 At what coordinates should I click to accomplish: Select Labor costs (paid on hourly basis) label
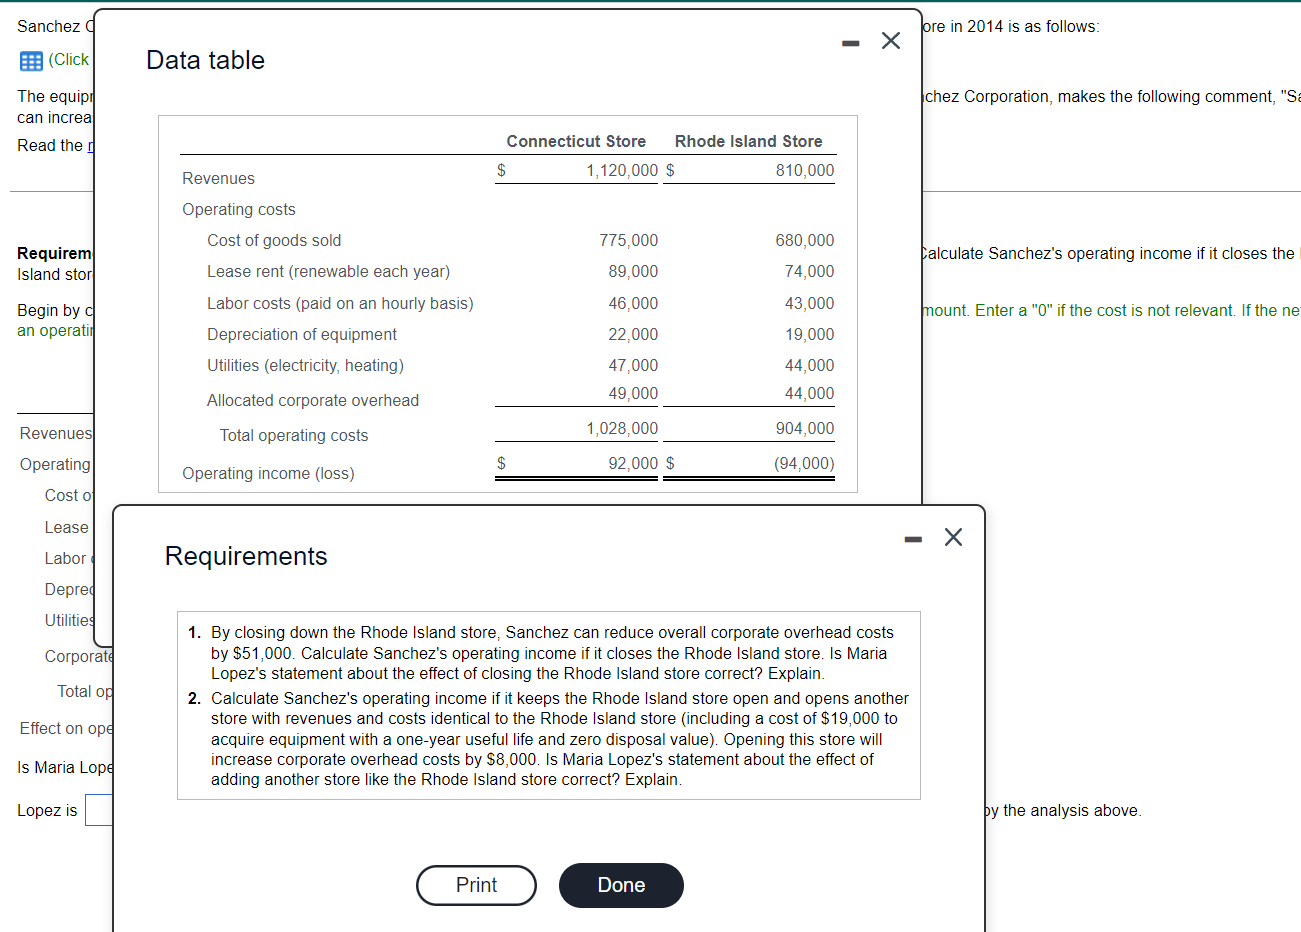click(x=340, y=303)
